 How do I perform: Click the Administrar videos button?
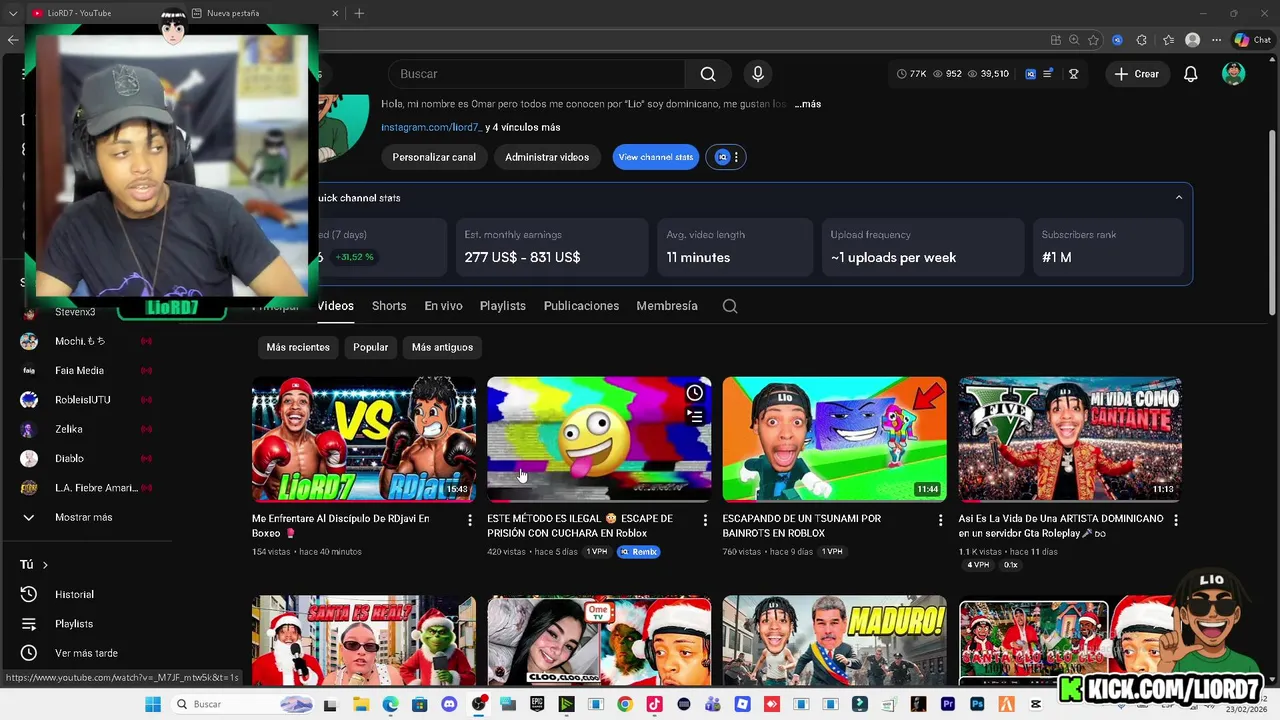pos(547,157)
